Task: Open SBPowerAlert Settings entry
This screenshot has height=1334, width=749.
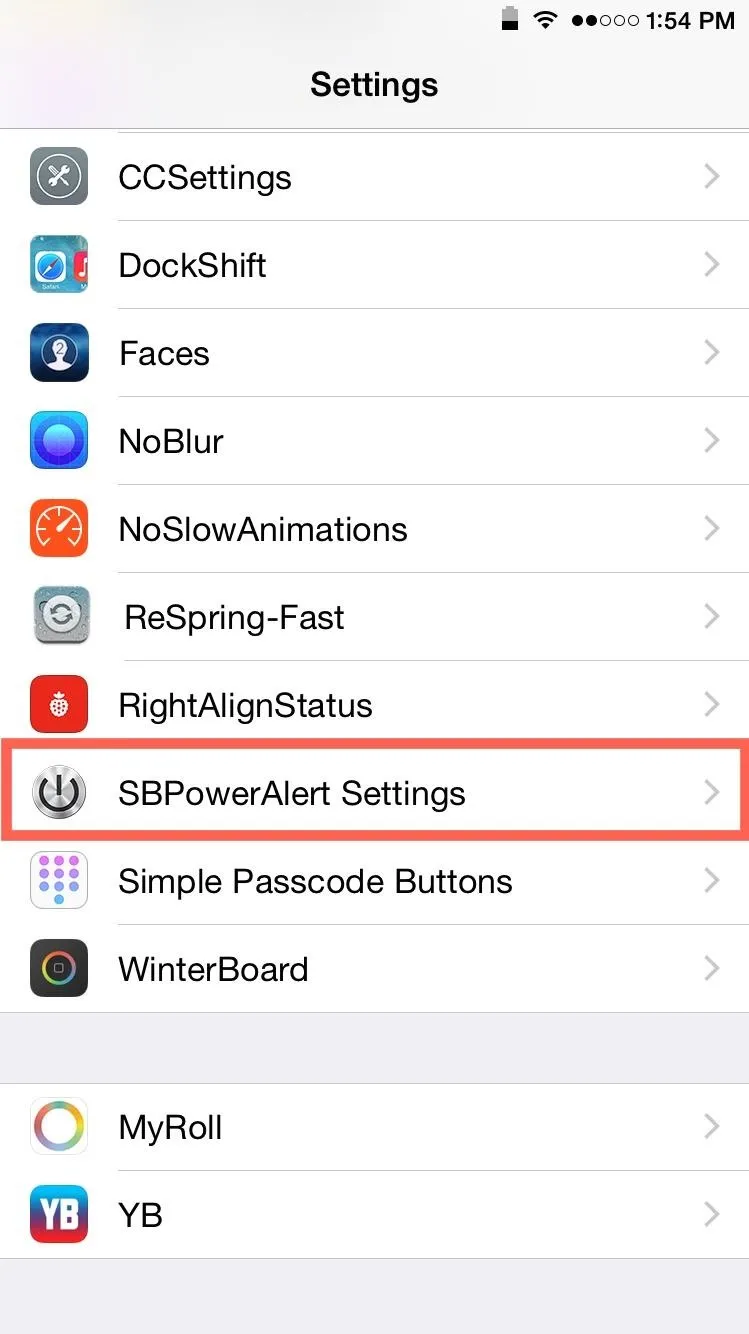Action: point(374,793)
